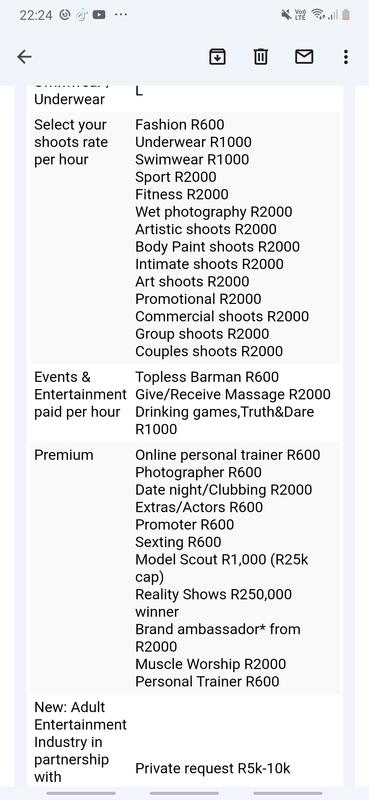
Task: Tap 'Private request R5k-10k' text
Action: 213,768
